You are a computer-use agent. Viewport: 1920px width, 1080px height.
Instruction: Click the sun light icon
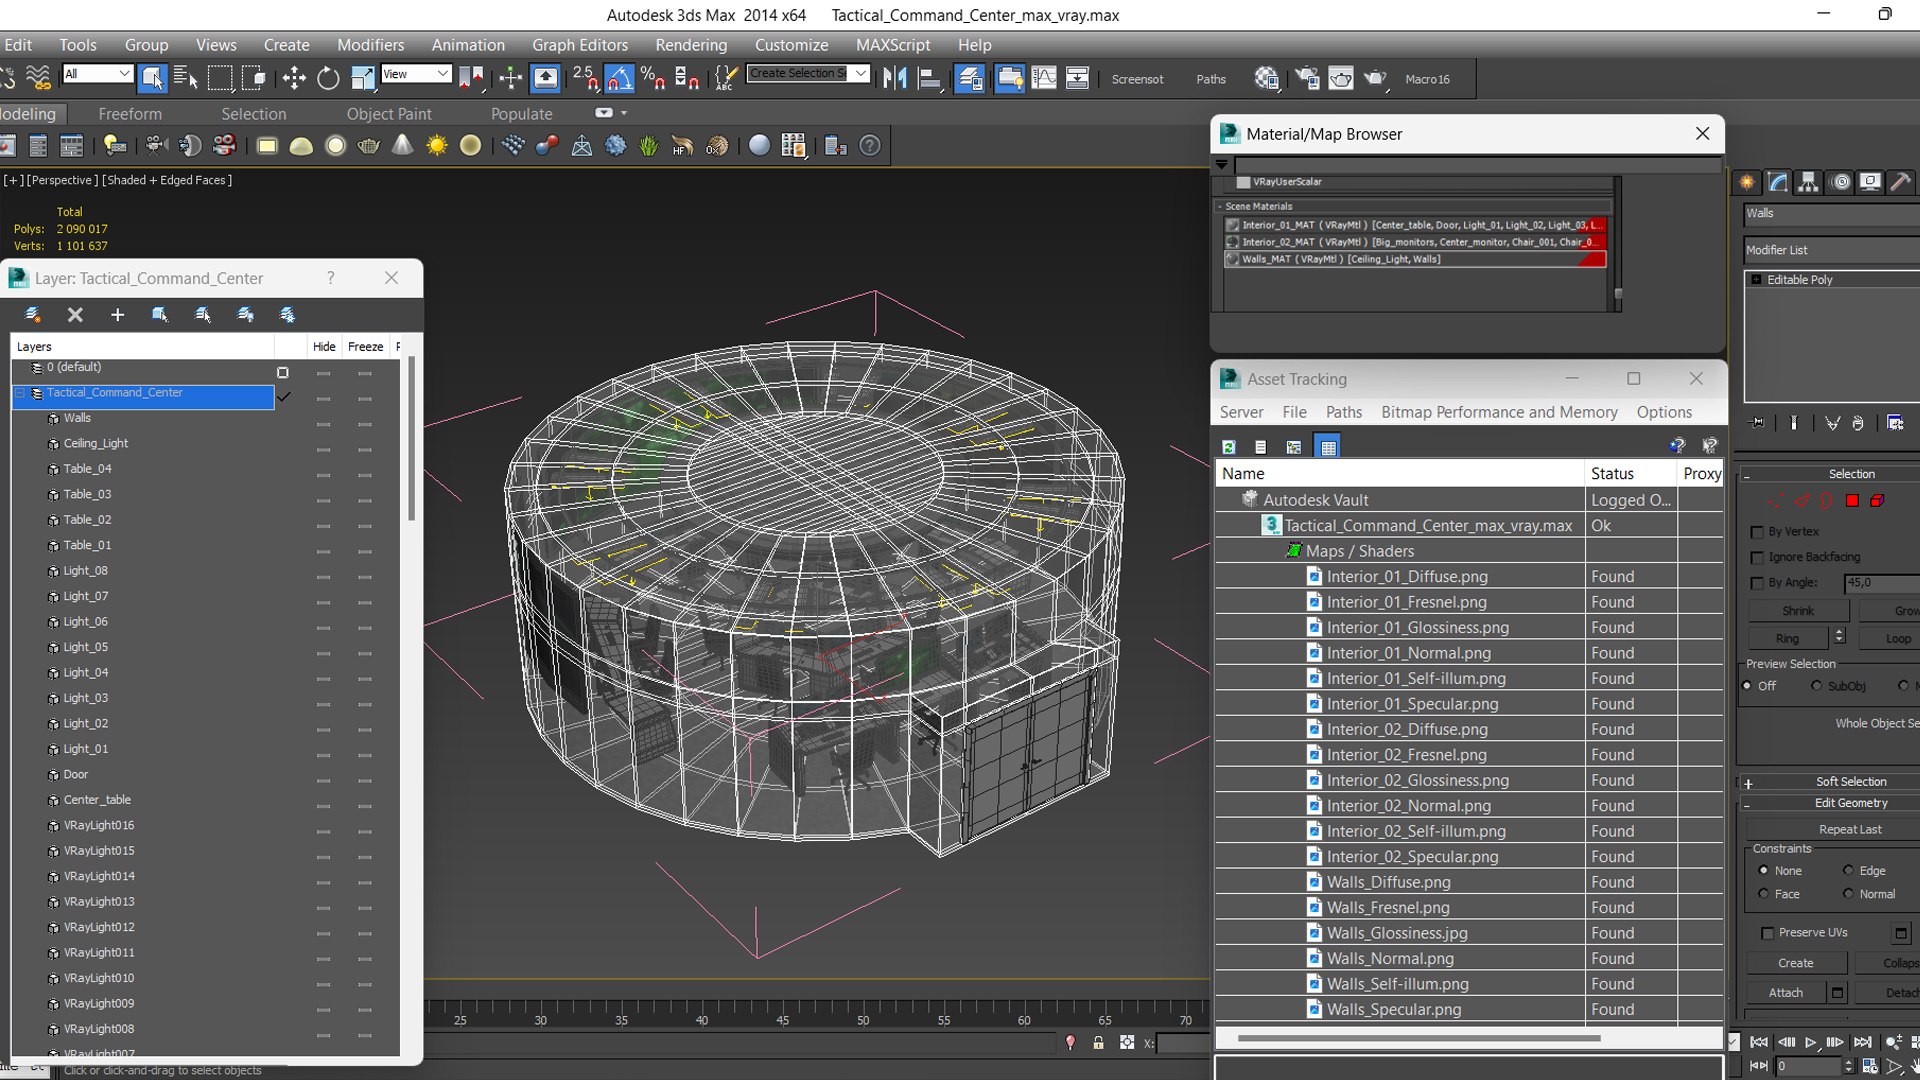pyautogui.click(x=437, y=146)
